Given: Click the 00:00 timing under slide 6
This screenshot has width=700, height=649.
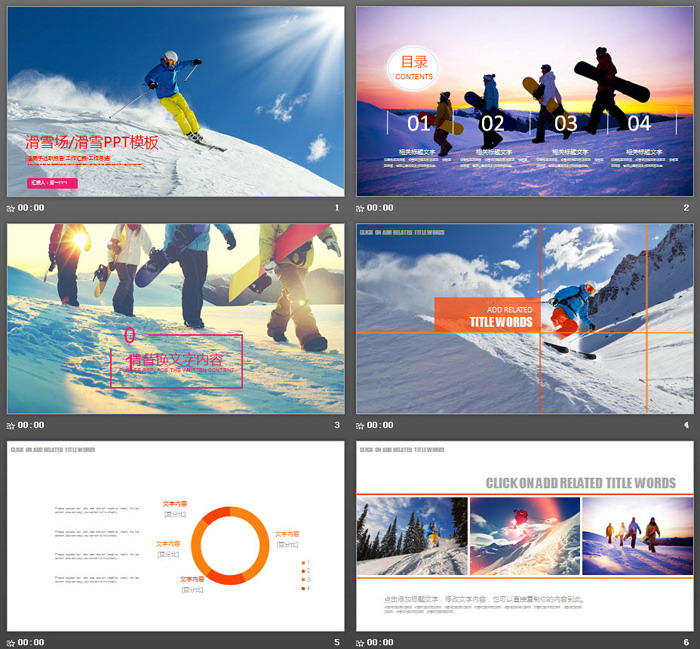Looking at the screenshot, I should tap(380, 643).
